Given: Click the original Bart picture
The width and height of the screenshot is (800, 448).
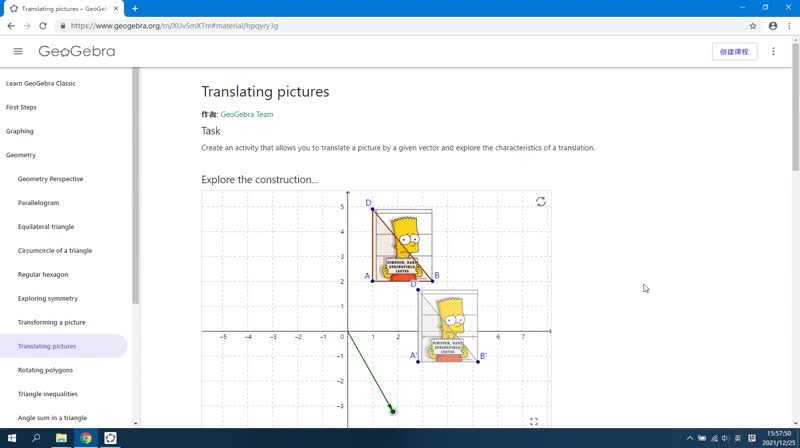Looking at the screenshot, I should pos(403,245).
